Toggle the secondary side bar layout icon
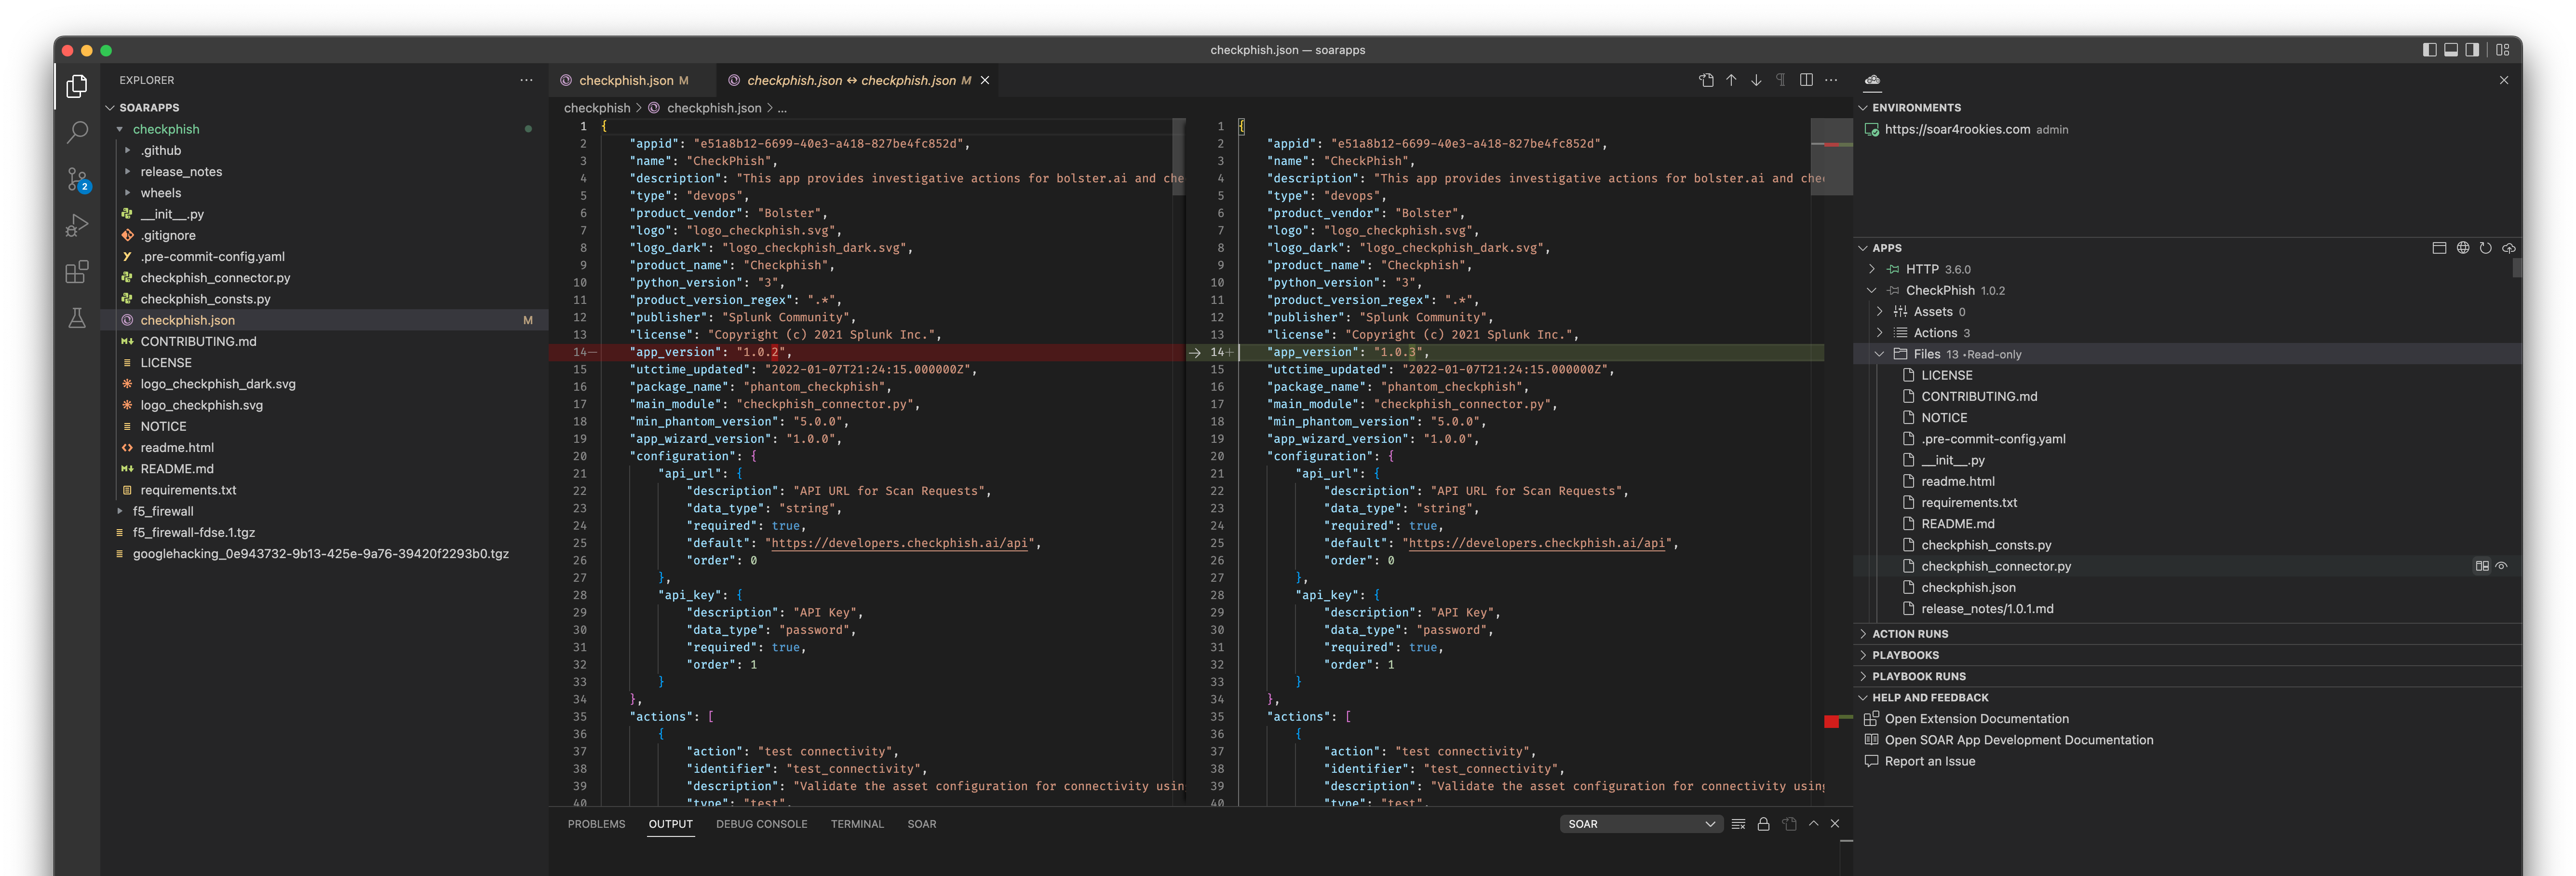Screen dimensions: 2576x876 coord(2472,50)
